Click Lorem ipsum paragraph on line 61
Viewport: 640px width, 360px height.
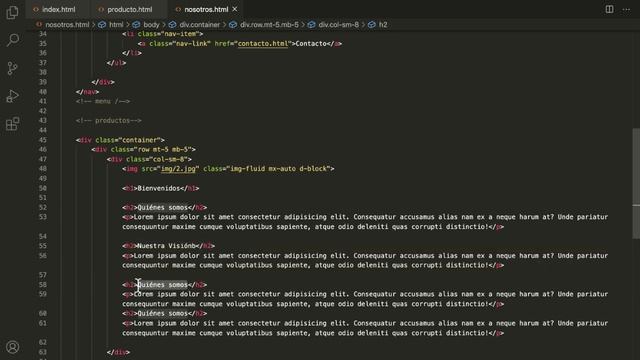point(365,328)
